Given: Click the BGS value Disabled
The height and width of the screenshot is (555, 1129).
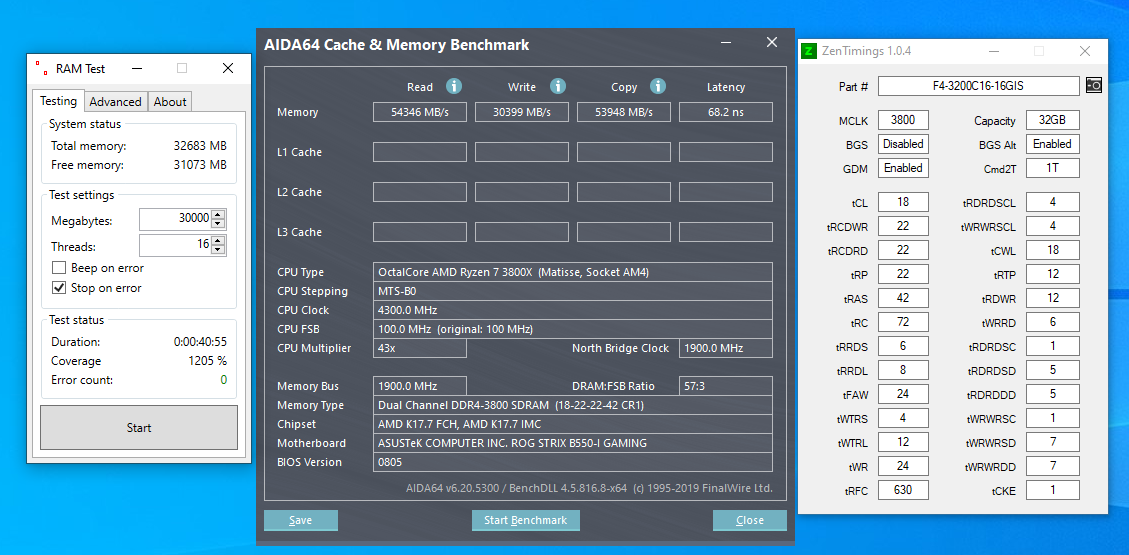Looking at the screenshot, I should point(903,144).
